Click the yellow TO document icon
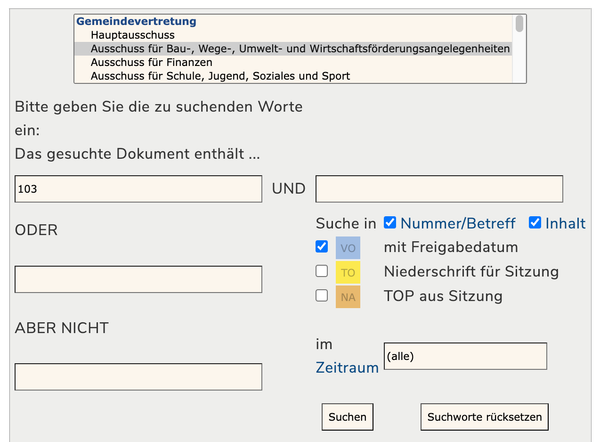 [348, 272]
